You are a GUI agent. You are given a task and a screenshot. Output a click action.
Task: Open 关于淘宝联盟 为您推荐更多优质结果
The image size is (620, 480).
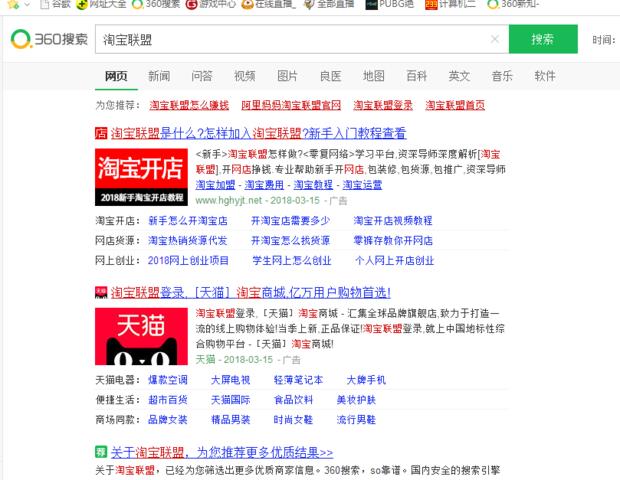point(222,452)
